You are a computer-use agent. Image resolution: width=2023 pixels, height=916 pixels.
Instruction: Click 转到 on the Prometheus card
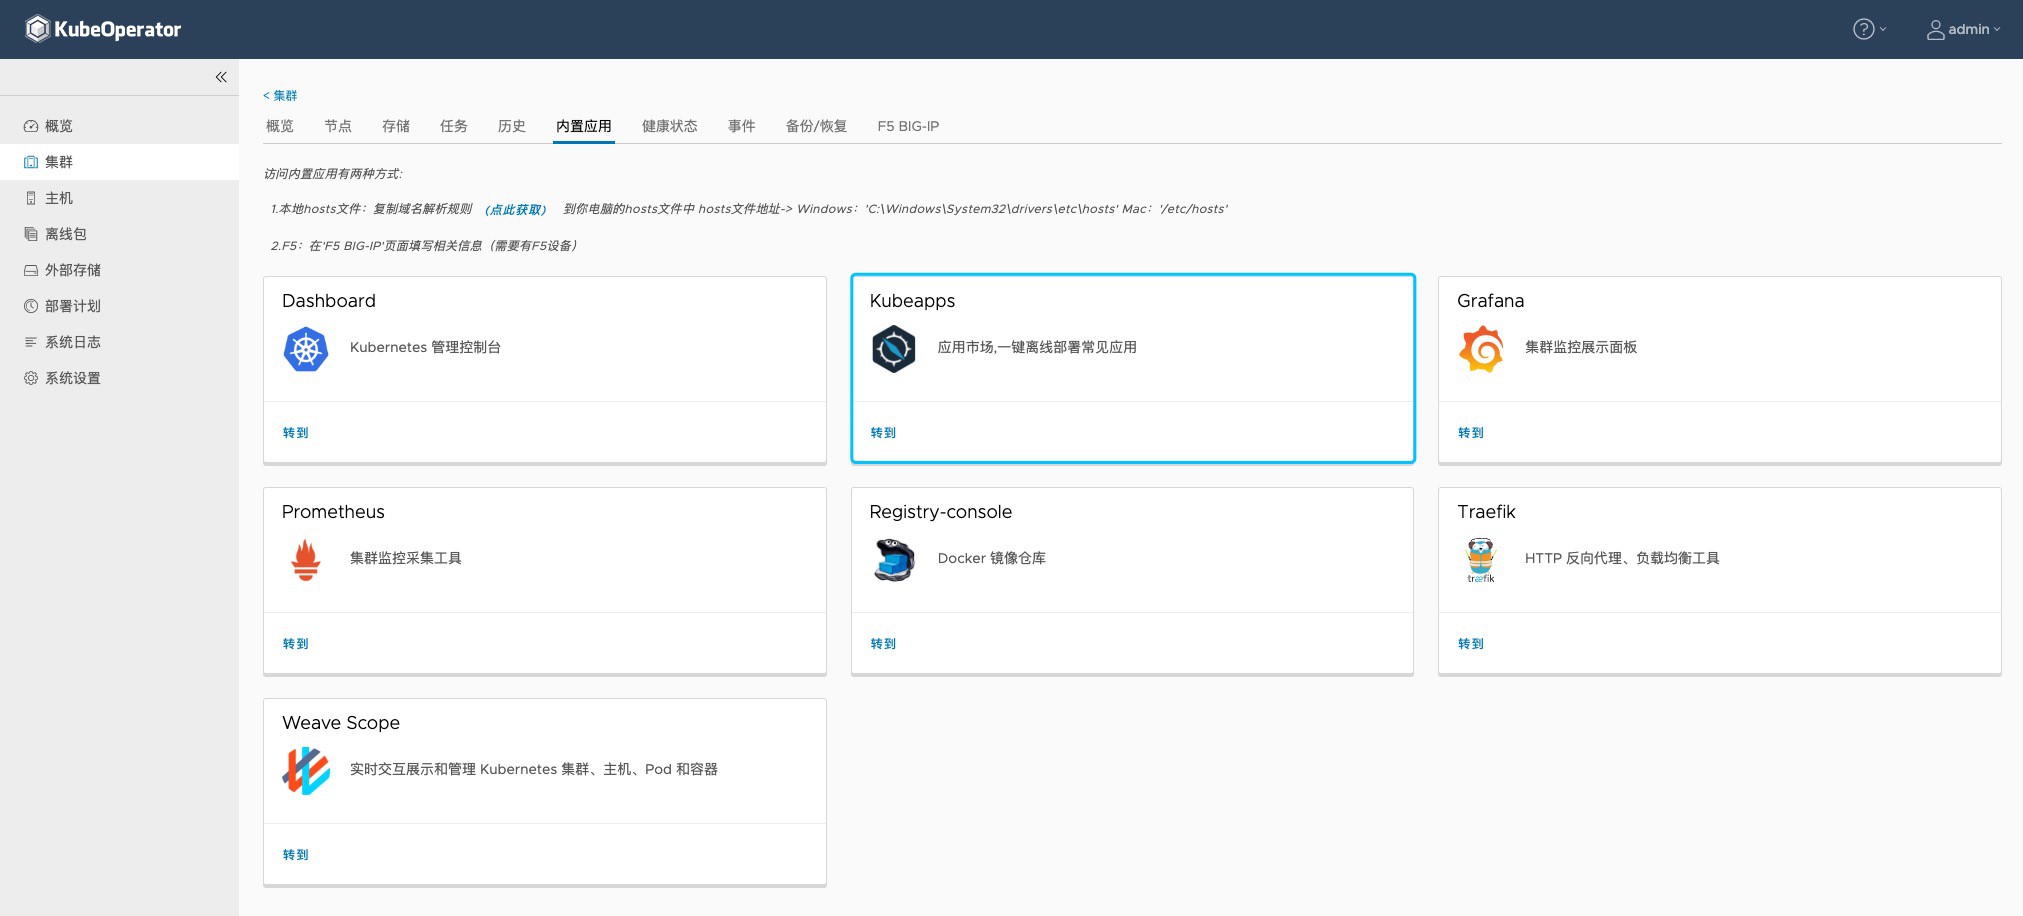tap(296, 644)
